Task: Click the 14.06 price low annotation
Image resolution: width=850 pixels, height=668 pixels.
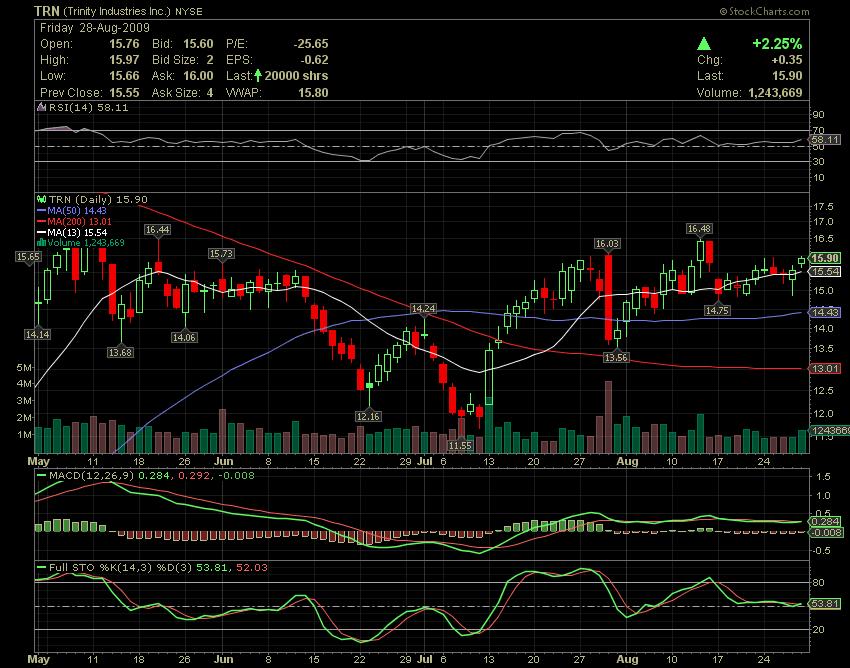Action: point(184,337)
